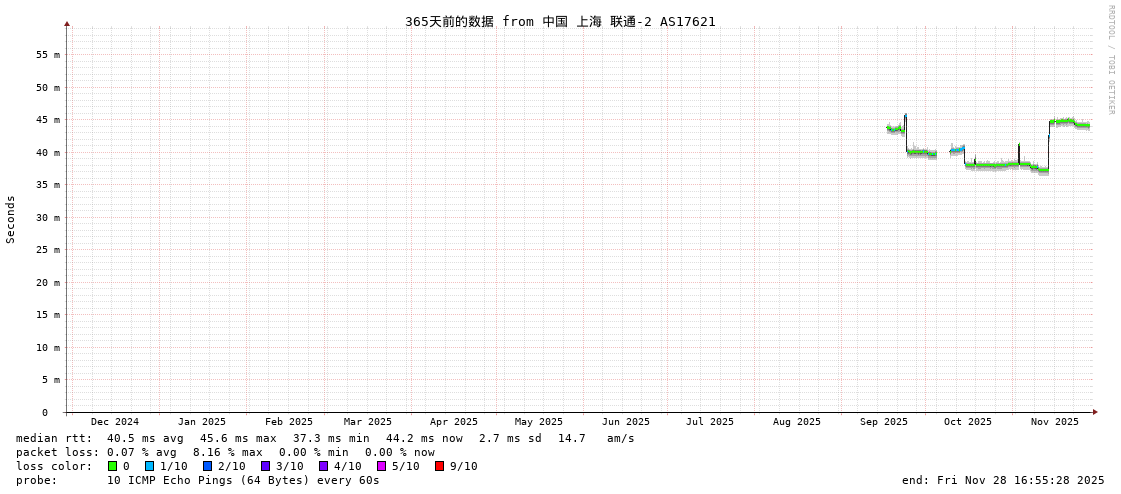Click the blue 2/10 loss swatch
The width and height of the screenshot is (1121, 494).
click(x=207, y=466)
